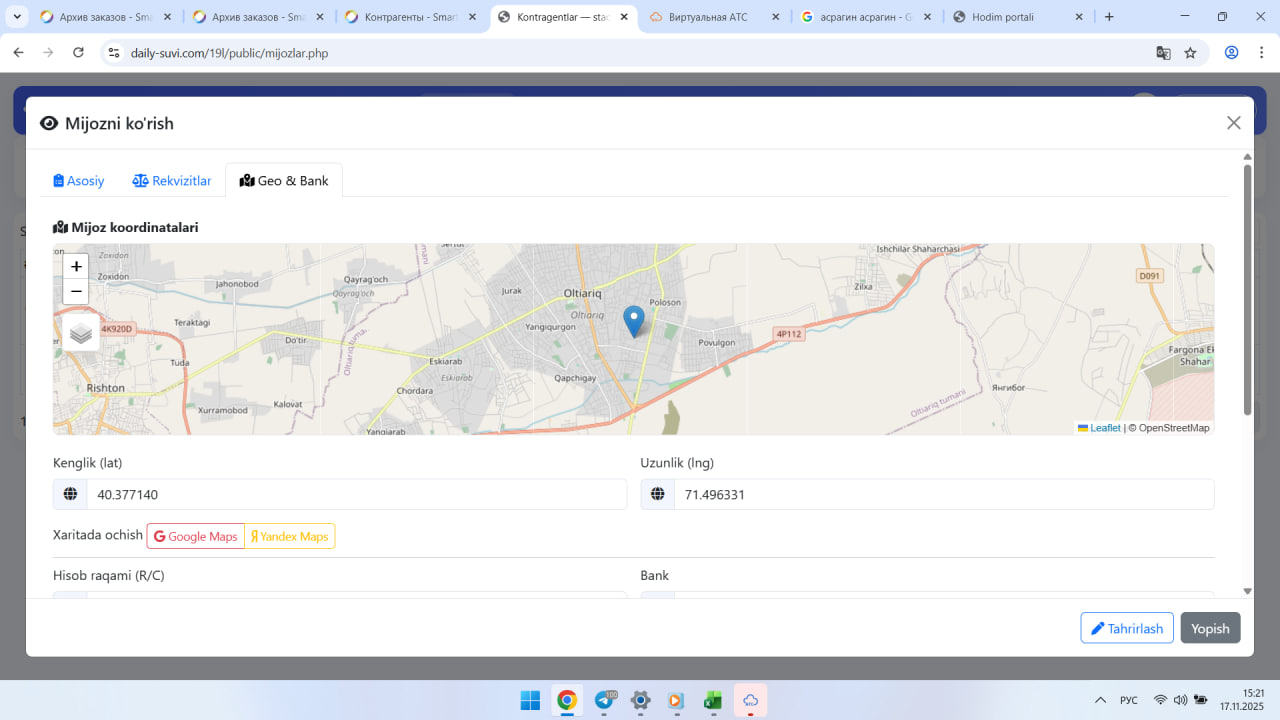Open Excel from the taskbar
The width and height of the screenshot is (1280, 720).
[x=713, y=700]
